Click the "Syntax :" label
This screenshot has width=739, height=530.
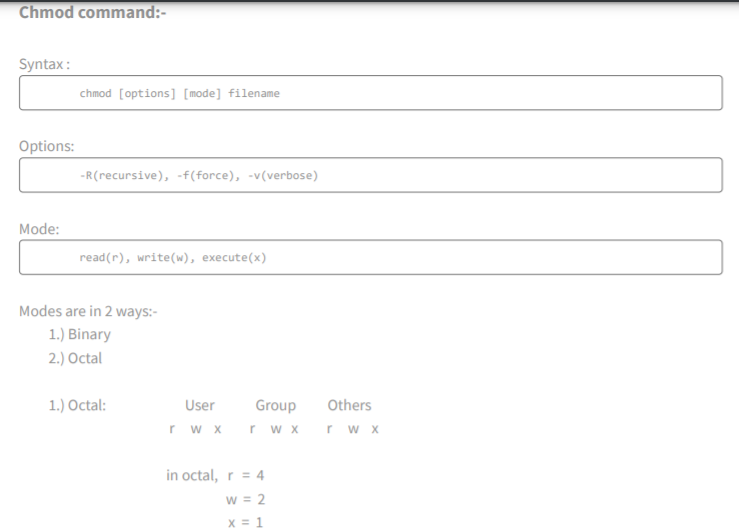tap(44, 63)
